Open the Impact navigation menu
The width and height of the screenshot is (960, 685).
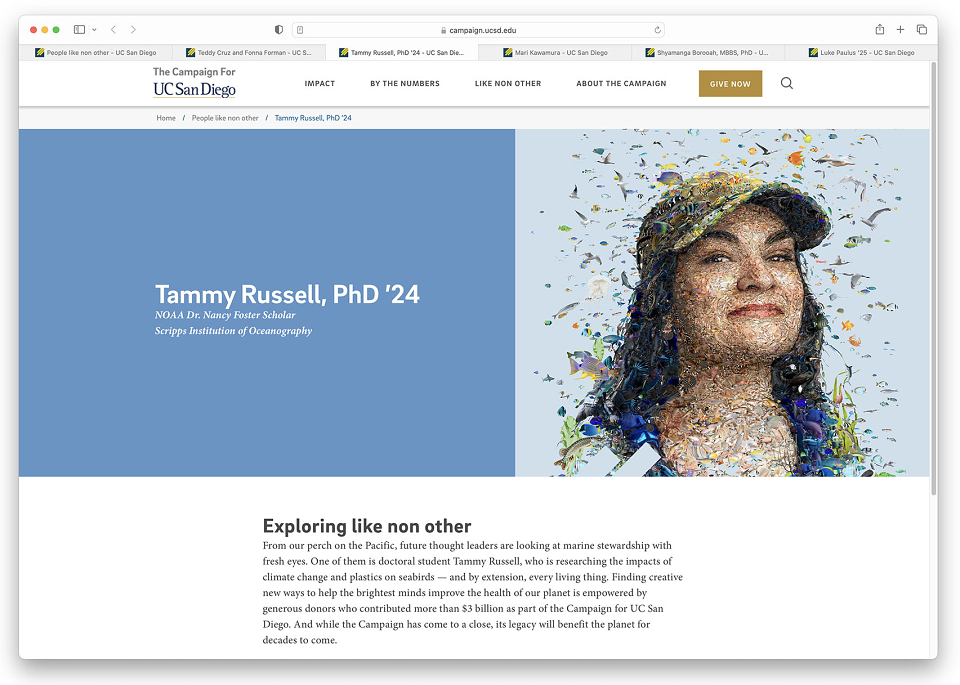click(320, 83)
